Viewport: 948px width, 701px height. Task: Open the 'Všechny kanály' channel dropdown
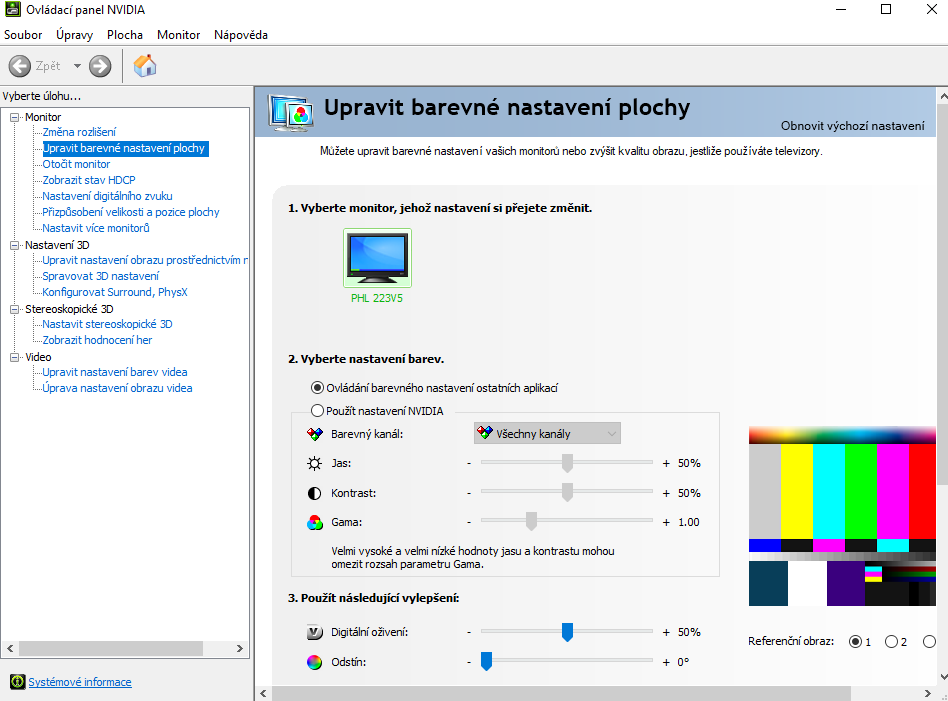(x=547, y=433)
